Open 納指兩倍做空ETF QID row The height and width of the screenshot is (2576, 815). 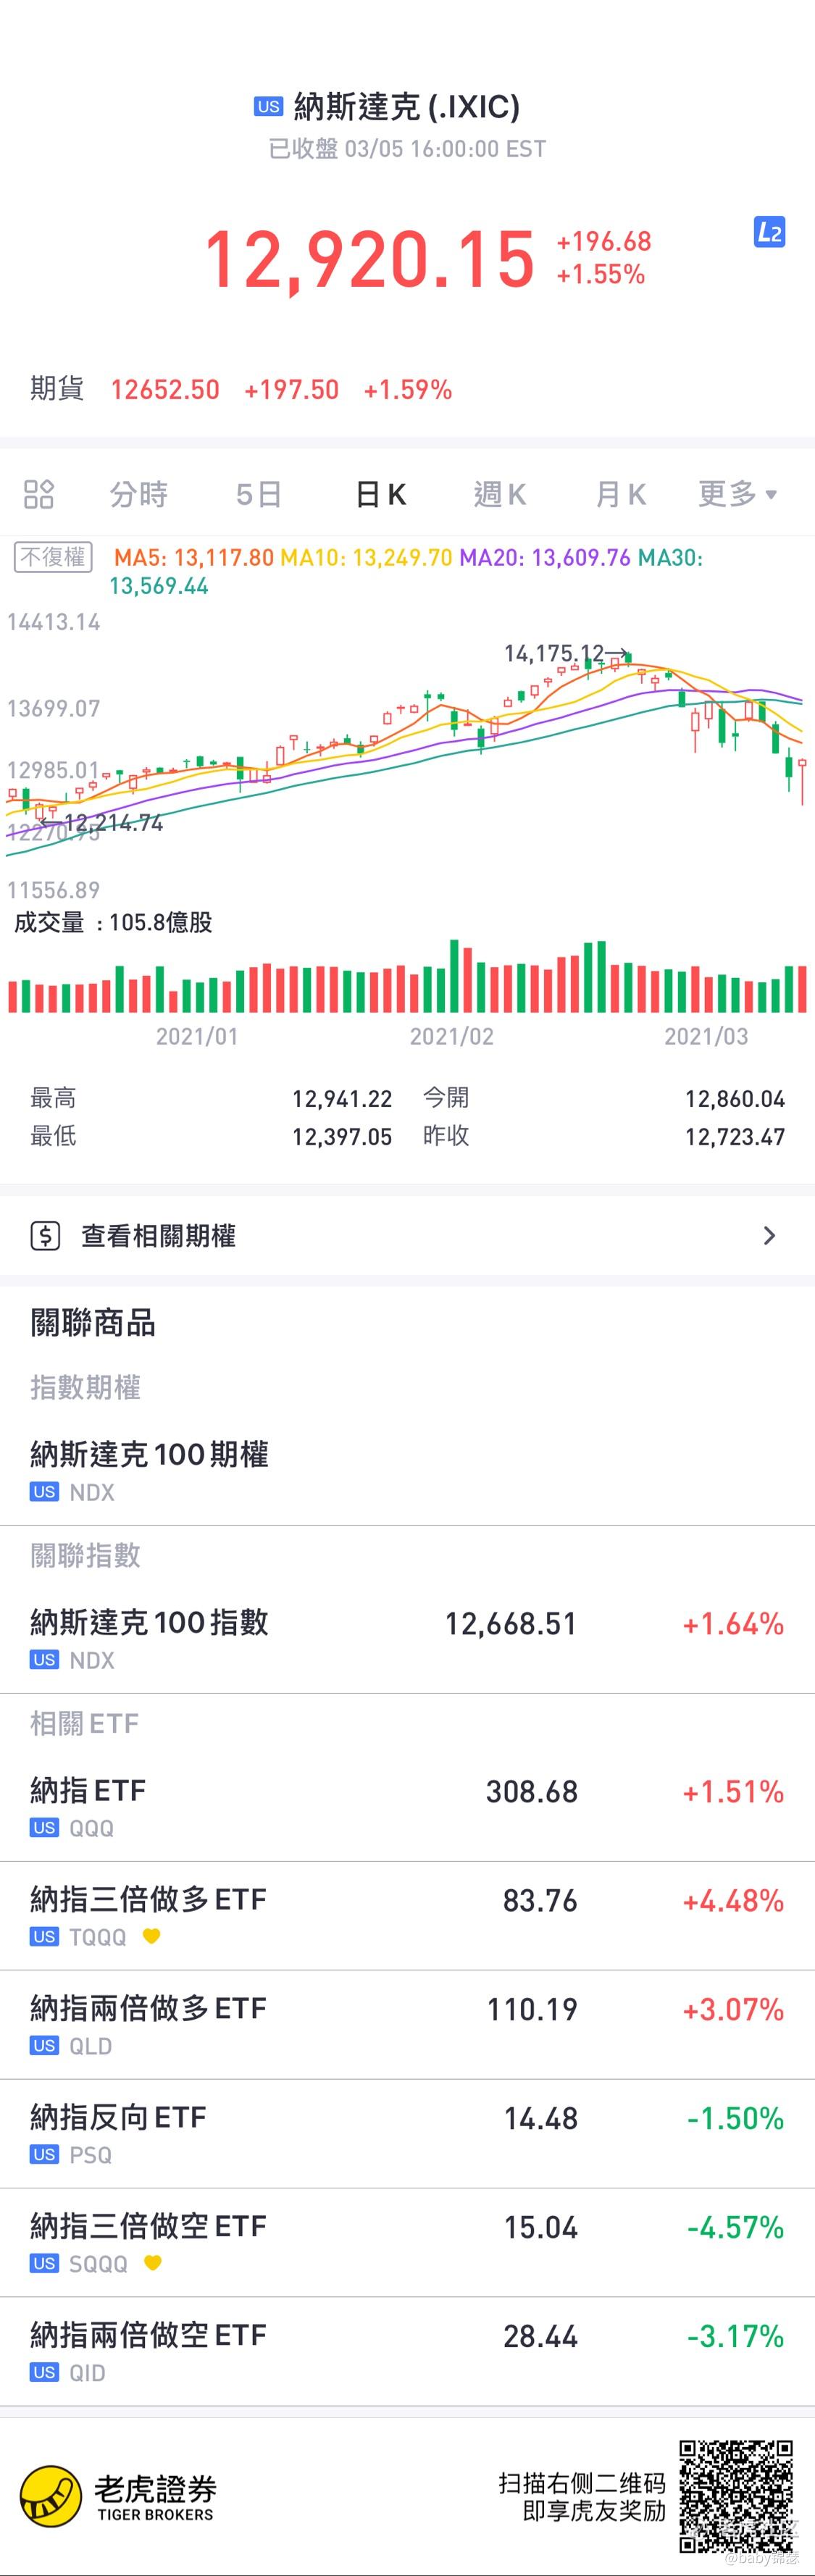407,2352
